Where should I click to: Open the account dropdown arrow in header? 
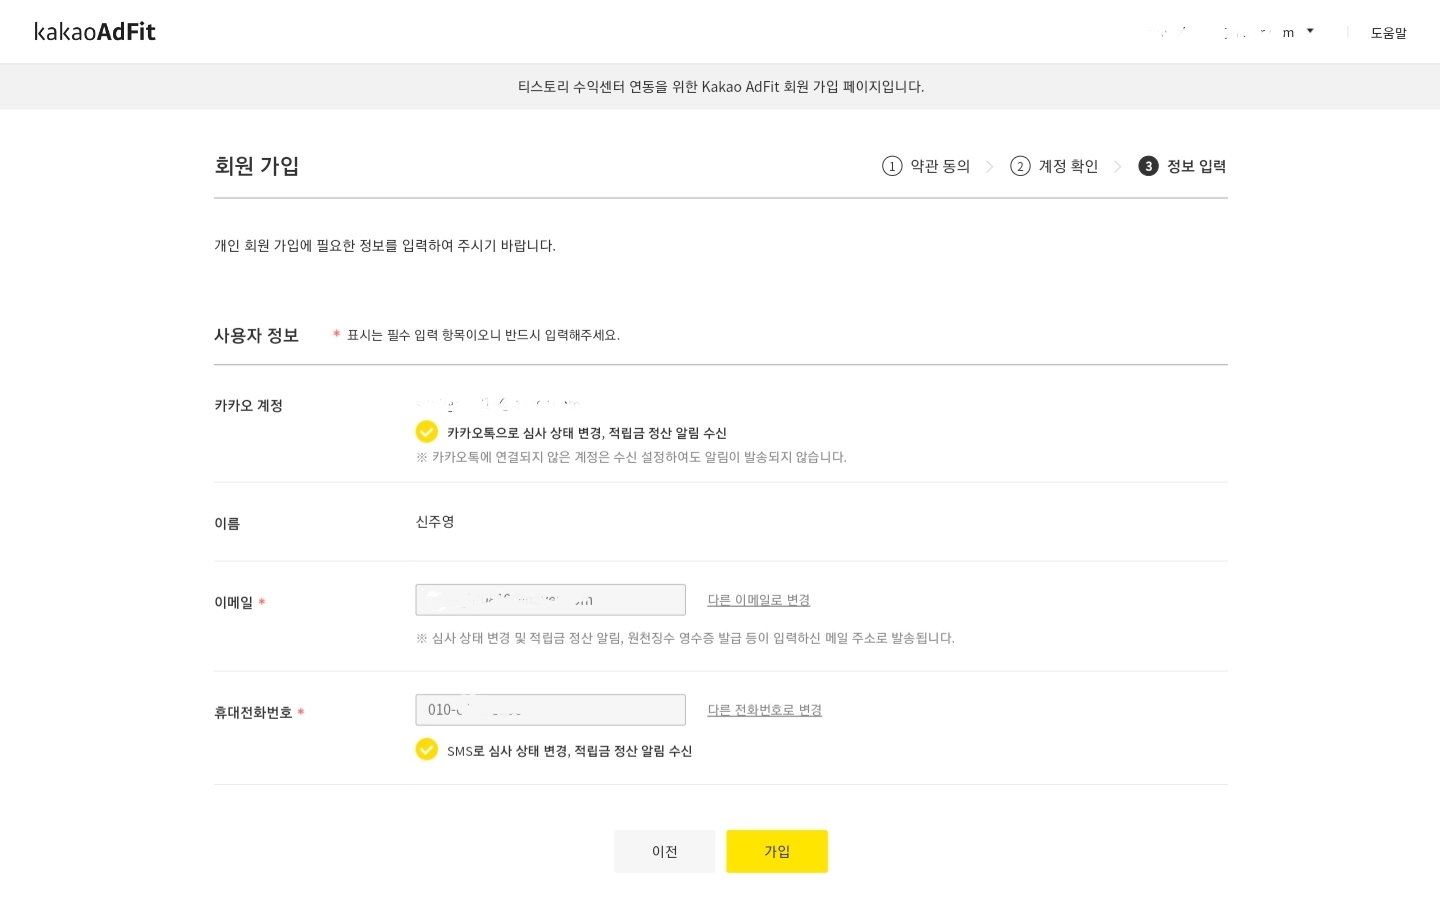coord(1310,31)
